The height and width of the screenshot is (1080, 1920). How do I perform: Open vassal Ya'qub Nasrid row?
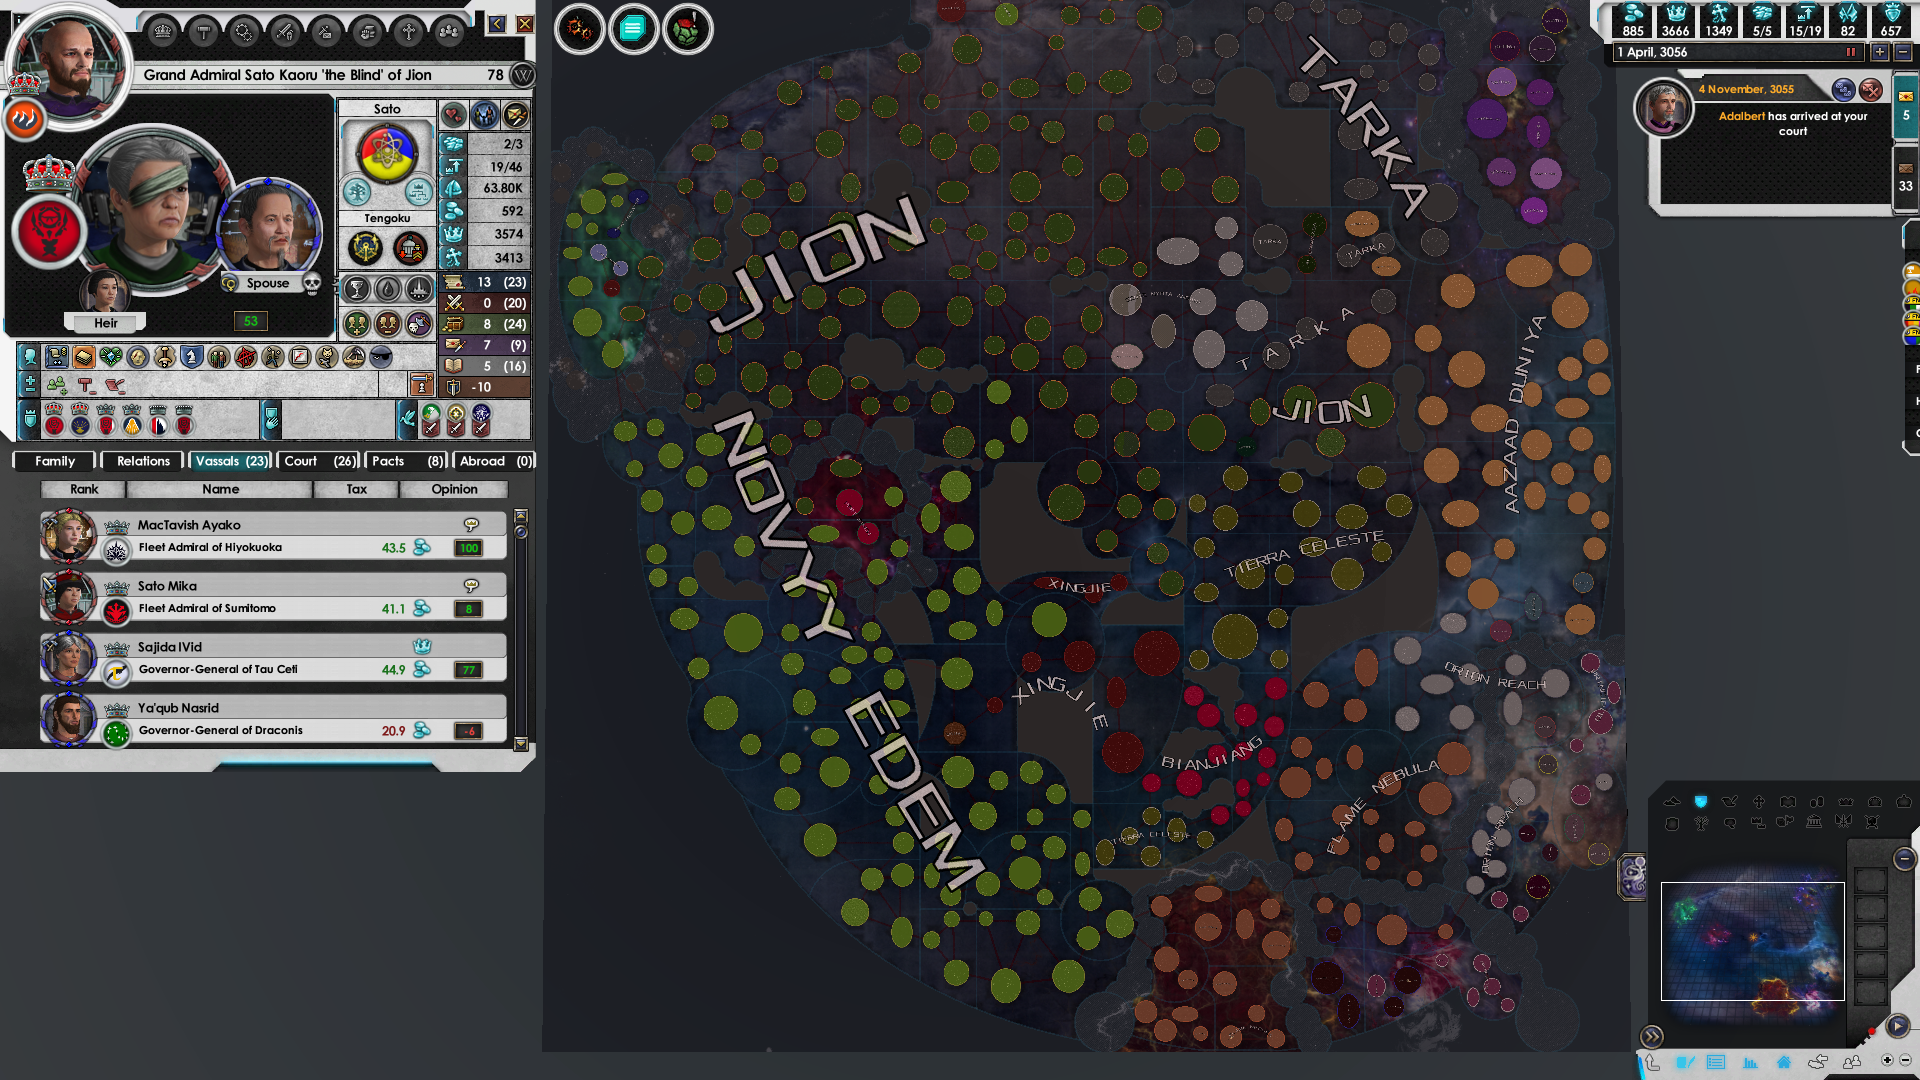tap(273, 720)
